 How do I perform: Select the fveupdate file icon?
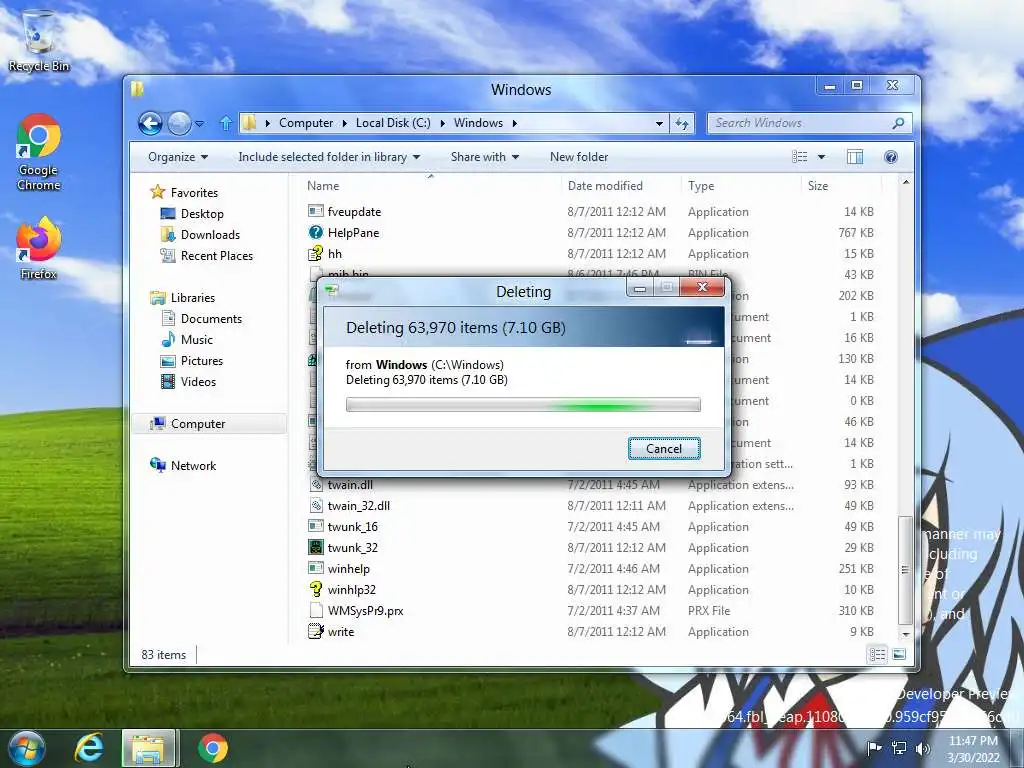tap(315, 211)
